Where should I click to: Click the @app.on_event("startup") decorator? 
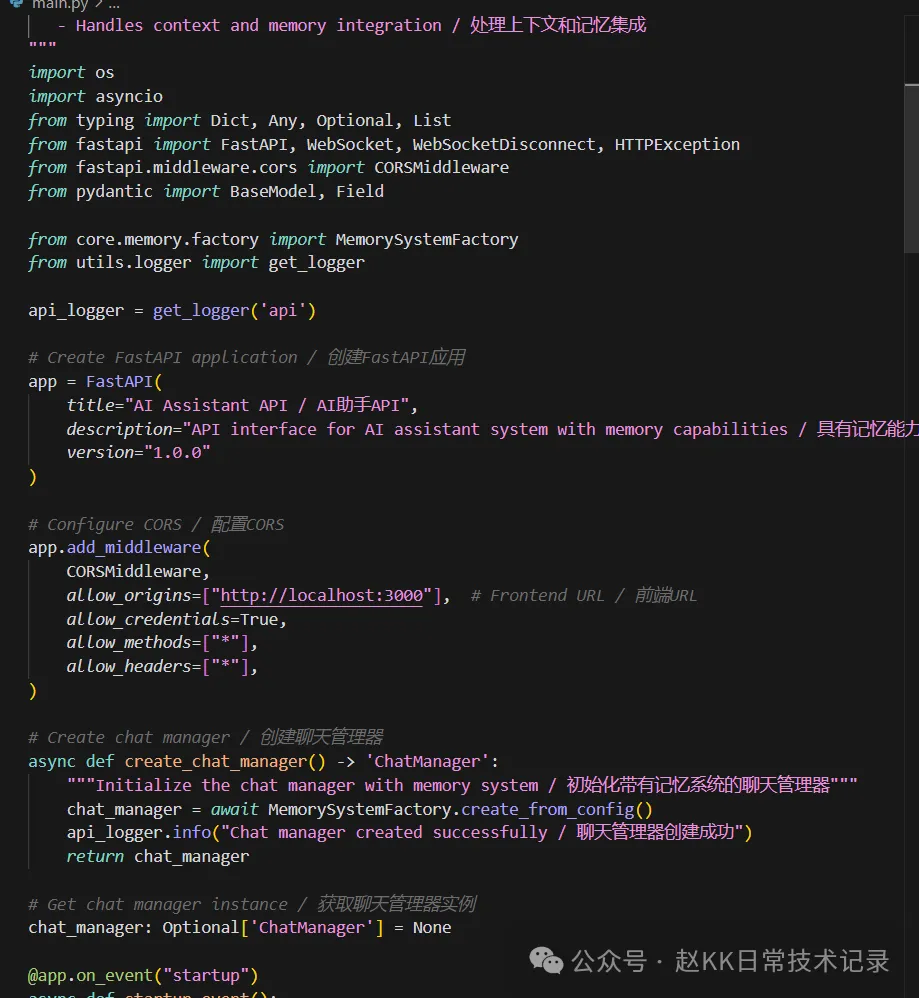[143, 976]
